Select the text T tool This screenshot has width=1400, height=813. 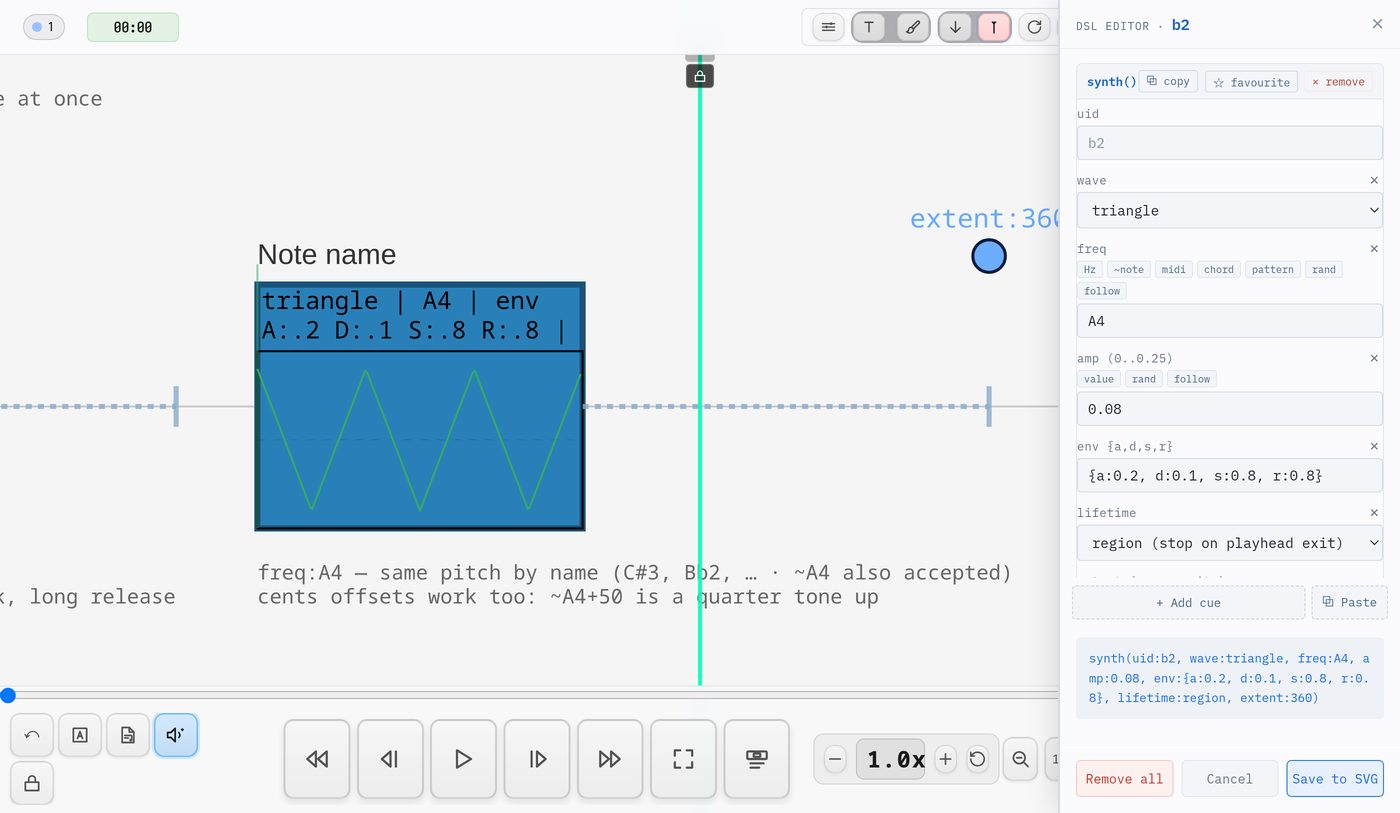[869, 27]
